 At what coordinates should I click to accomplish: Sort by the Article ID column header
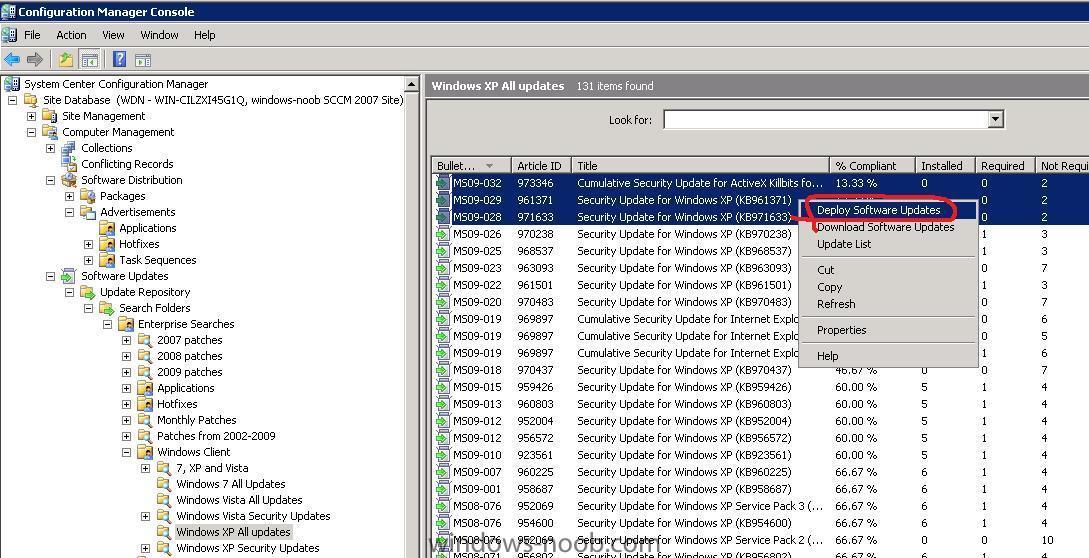click(x=541, y=165)
